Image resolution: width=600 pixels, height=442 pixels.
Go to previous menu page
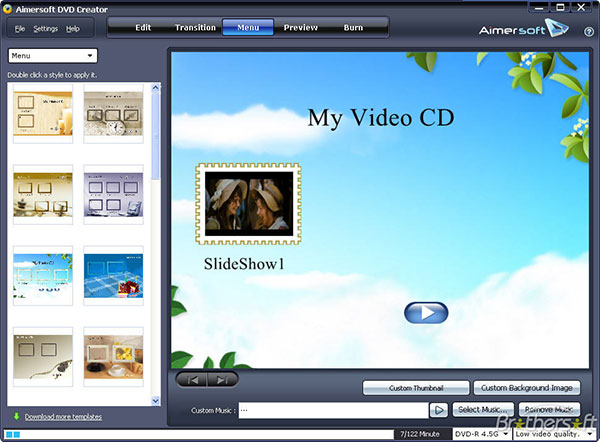(192, 380)
